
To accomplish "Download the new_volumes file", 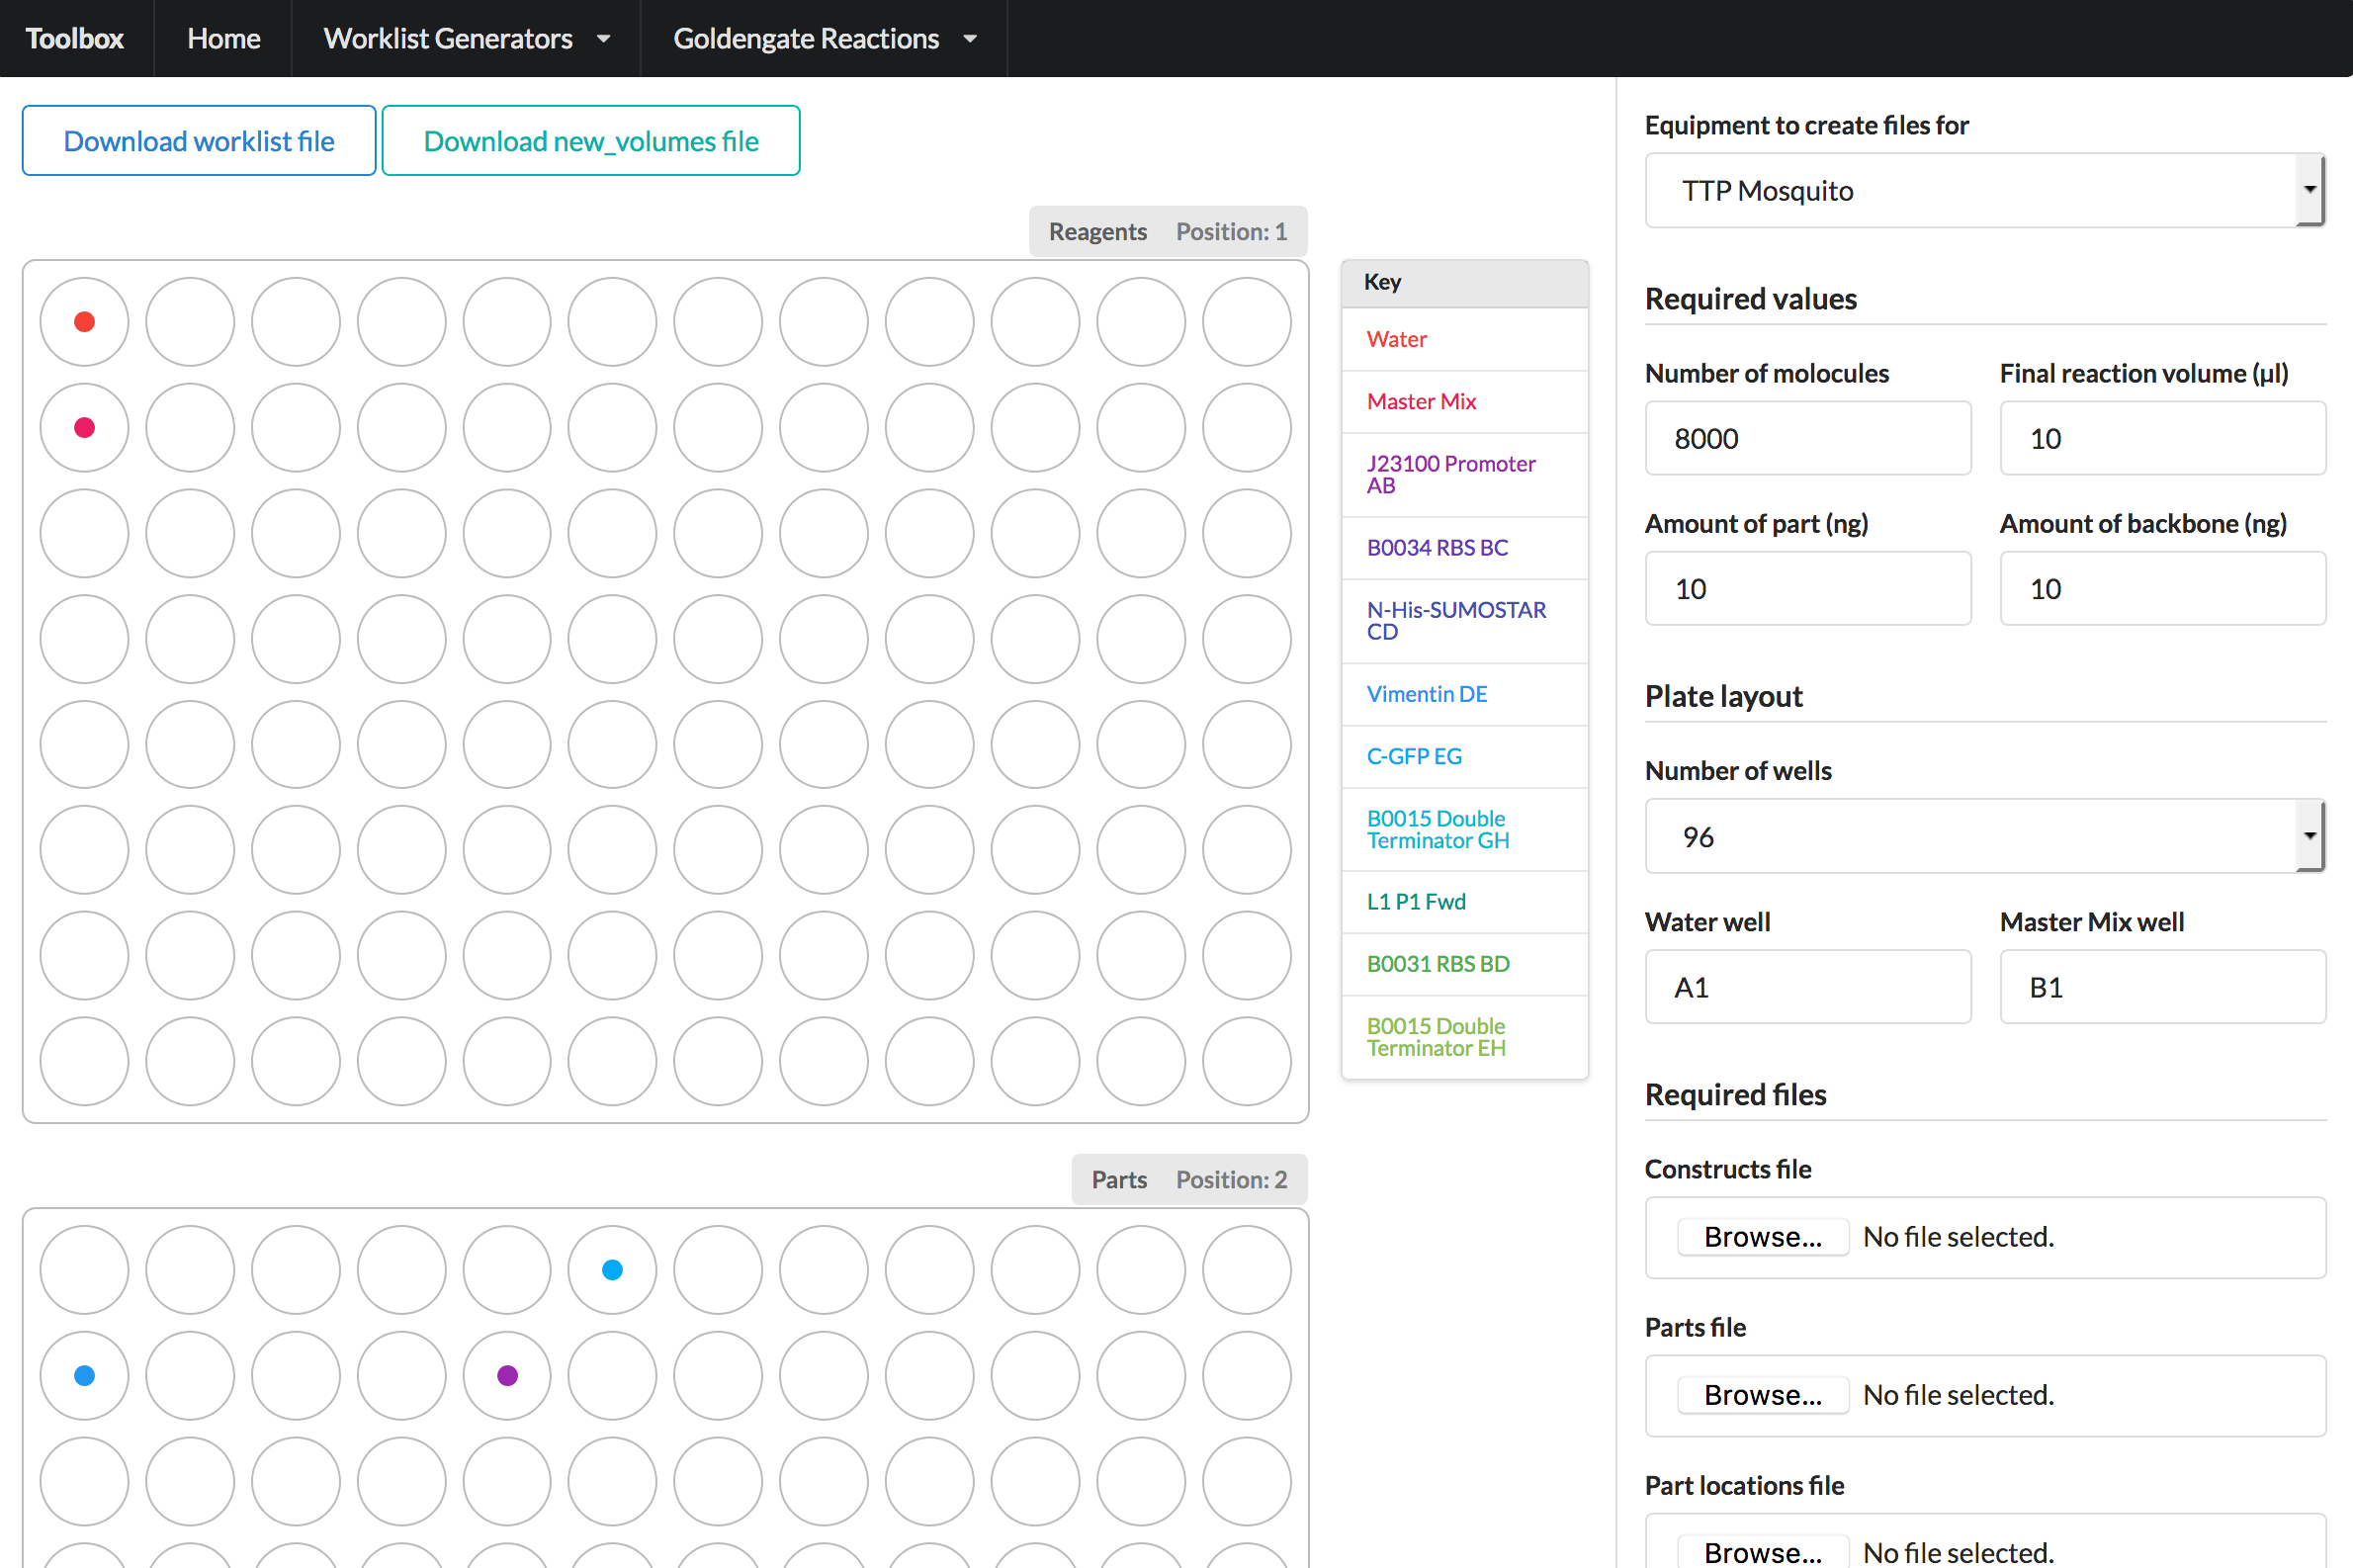I will pyautogui.click(x=590, y=141).
